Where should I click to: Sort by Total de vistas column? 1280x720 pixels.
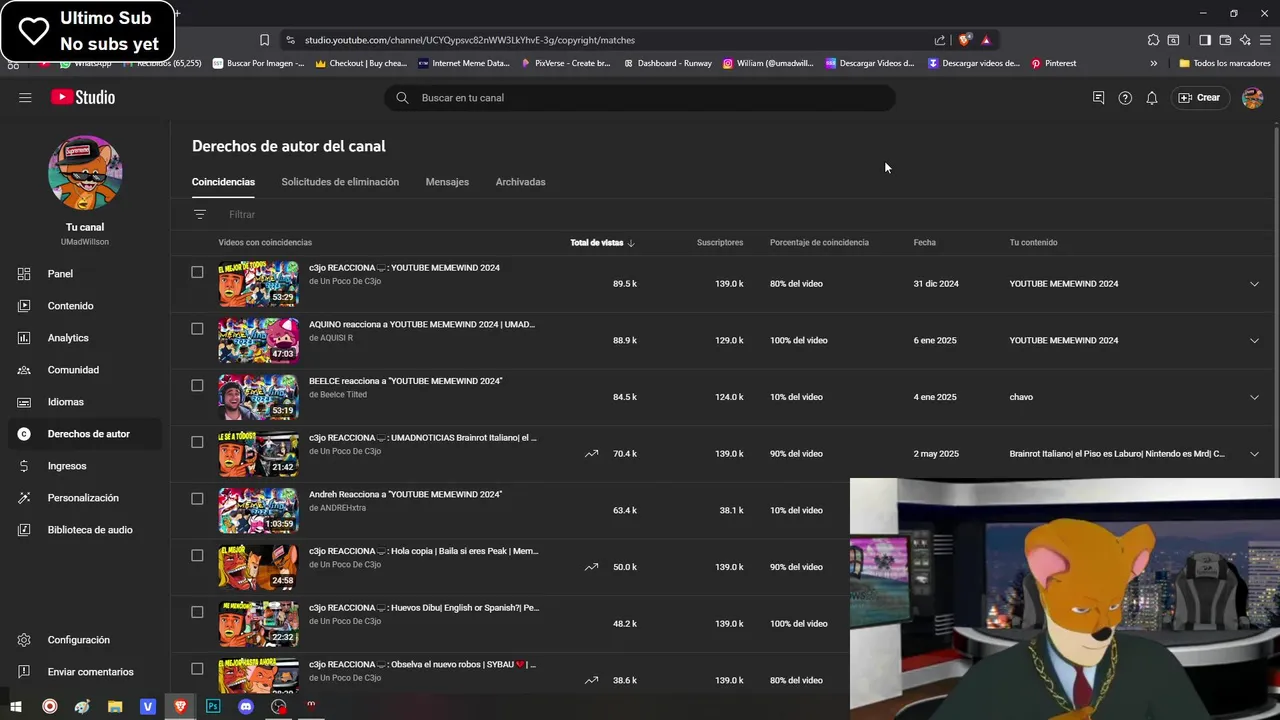tap(602, 243)
